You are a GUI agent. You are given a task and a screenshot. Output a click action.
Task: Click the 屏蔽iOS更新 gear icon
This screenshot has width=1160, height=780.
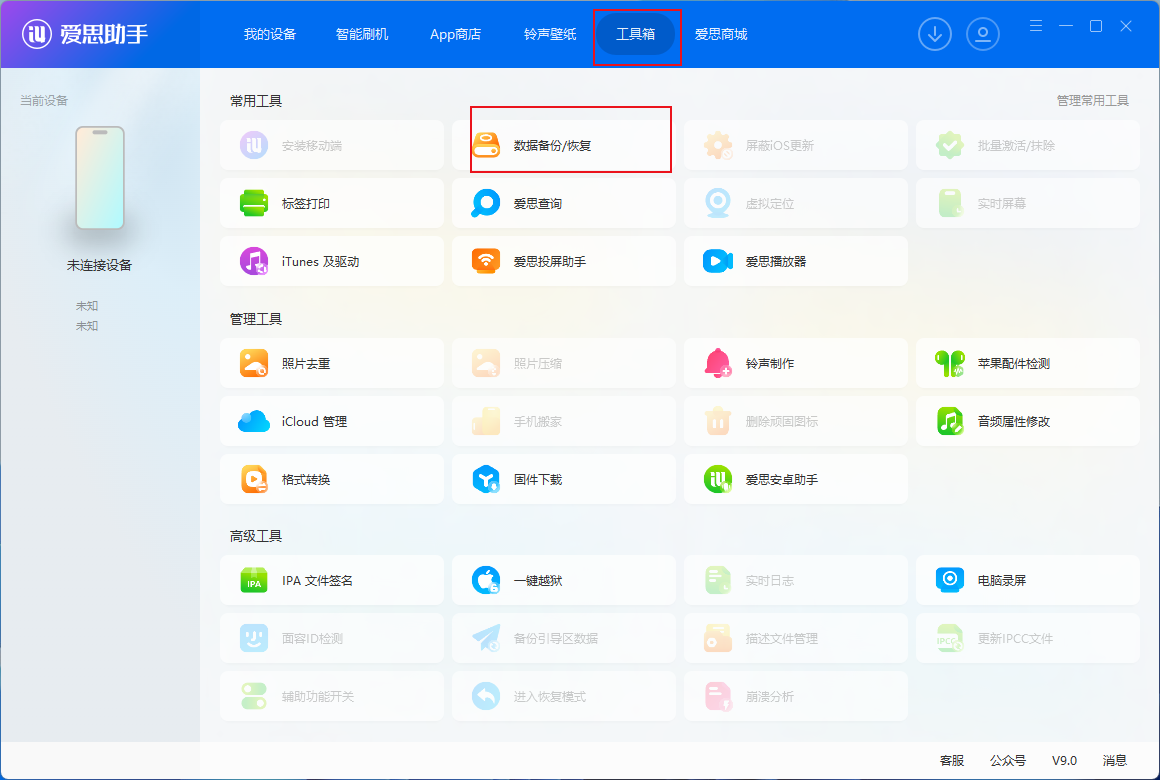[718, 145]
